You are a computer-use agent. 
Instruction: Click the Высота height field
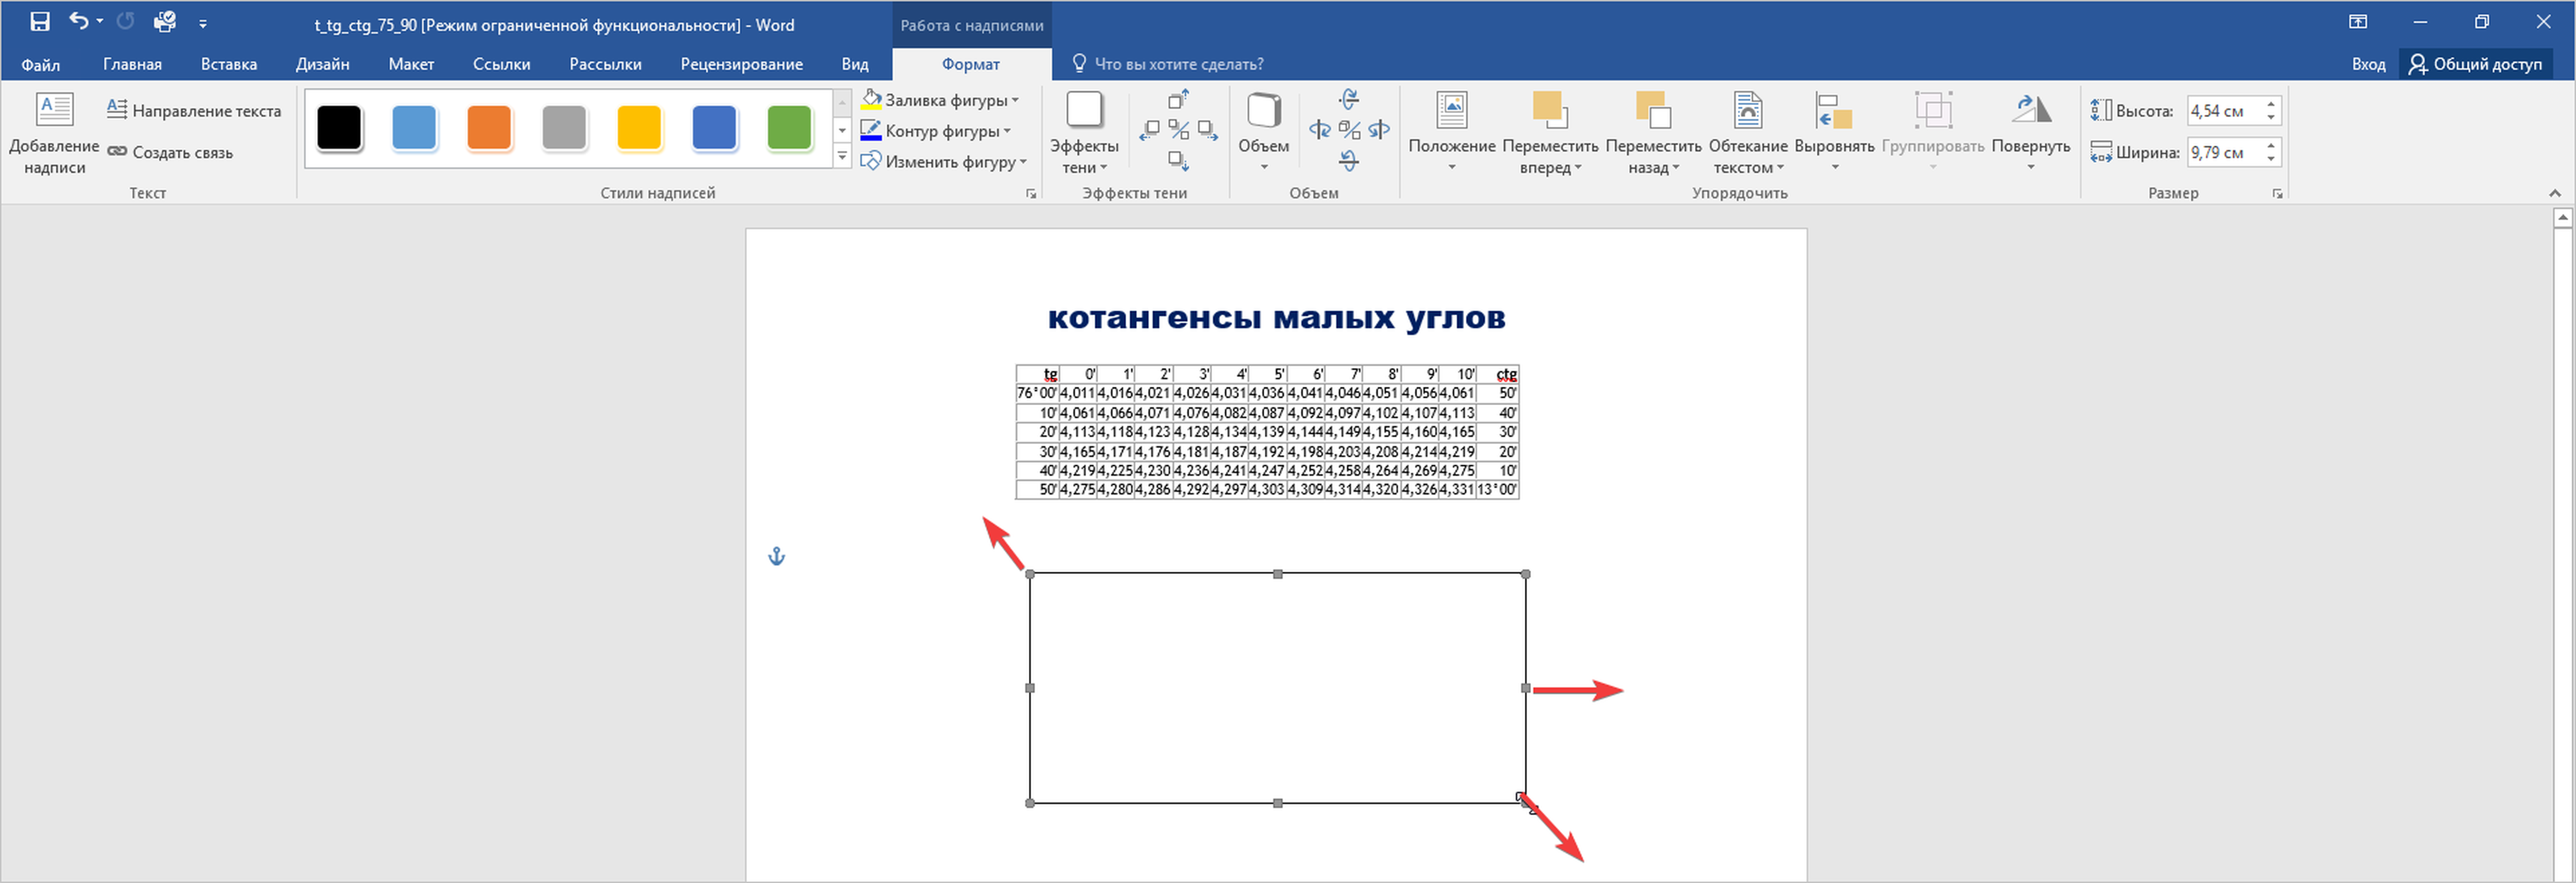click(2222, 111)
